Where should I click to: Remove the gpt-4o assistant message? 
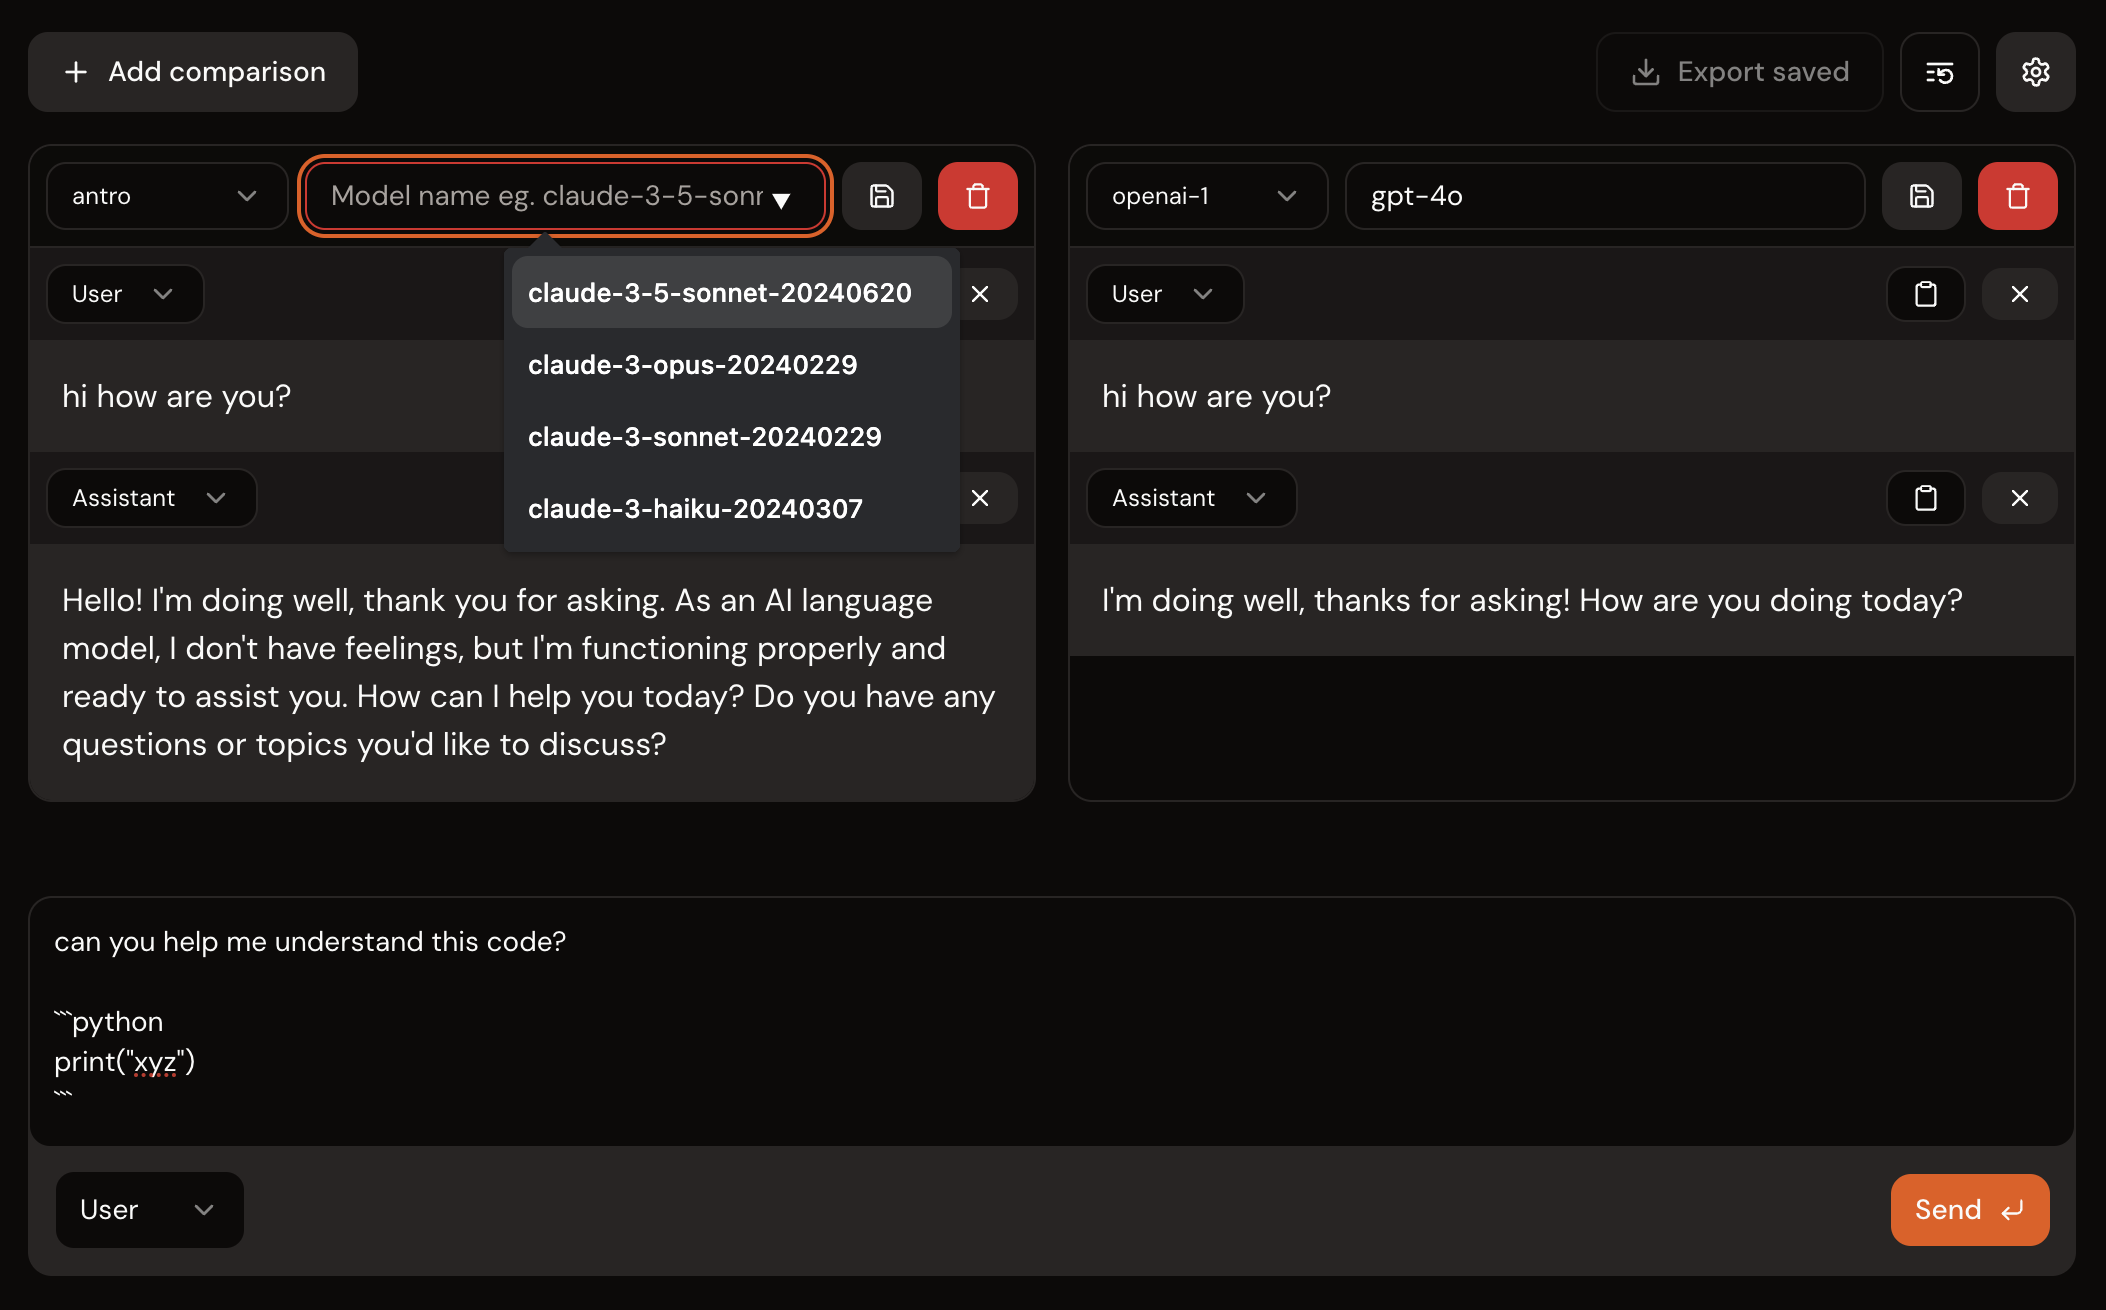(2019, 498)
